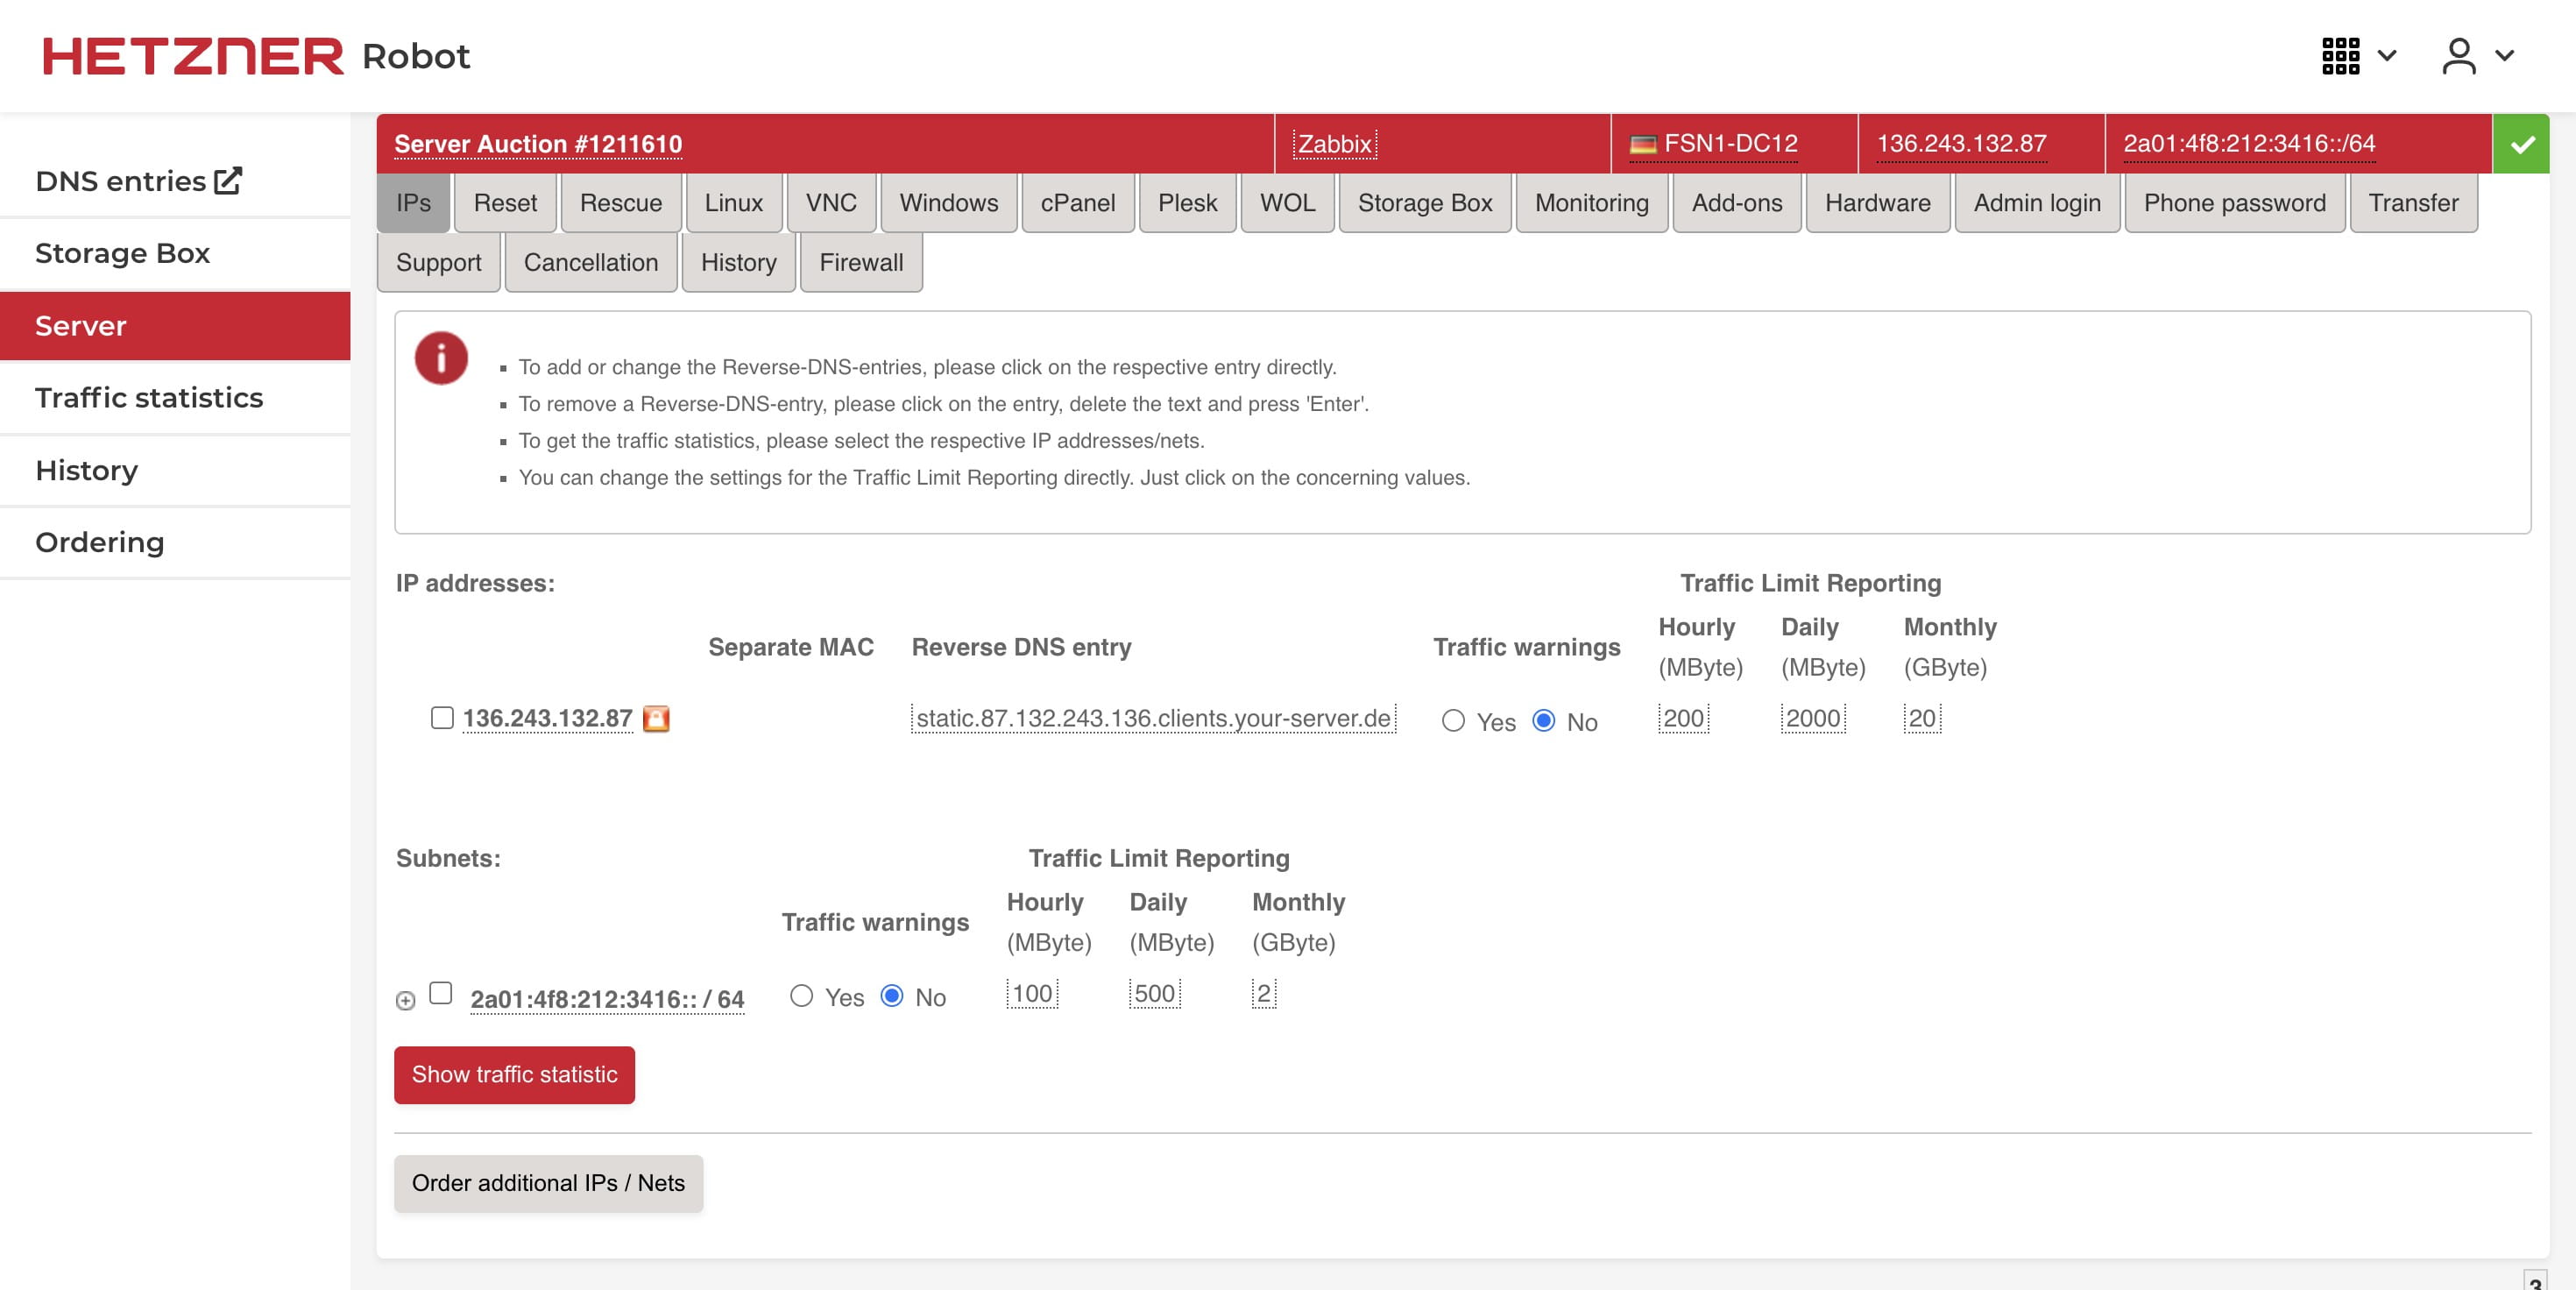Open the Transfer tab
The width and height of the screenshot is (2576, 1290).
[2413, 203]
